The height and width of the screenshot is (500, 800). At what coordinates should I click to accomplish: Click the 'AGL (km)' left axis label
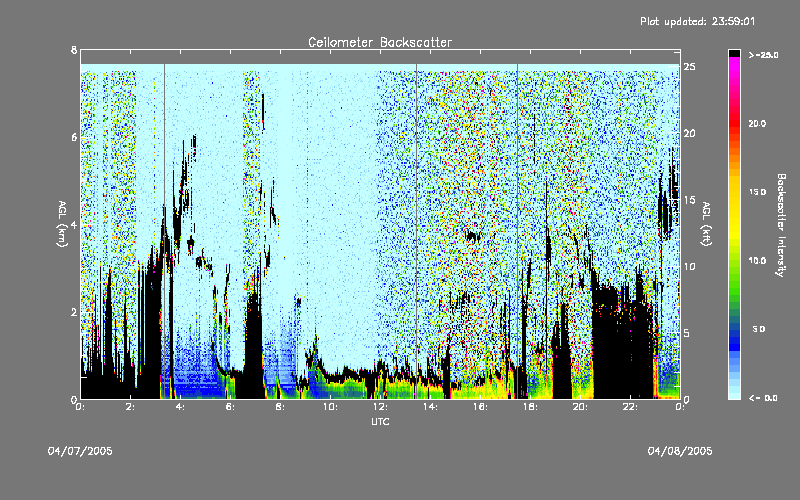point(62,224)
